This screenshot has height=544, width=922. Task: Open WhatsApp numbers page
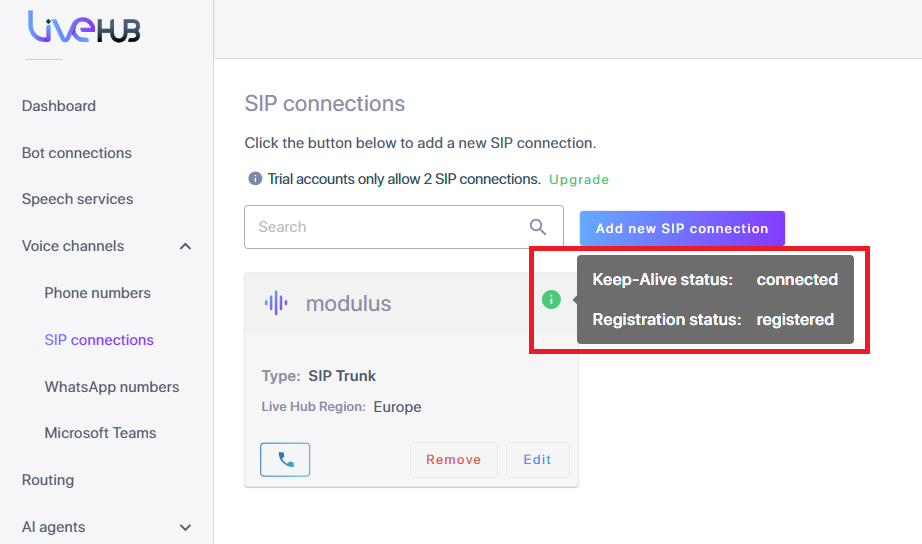[x=112, y=387]
